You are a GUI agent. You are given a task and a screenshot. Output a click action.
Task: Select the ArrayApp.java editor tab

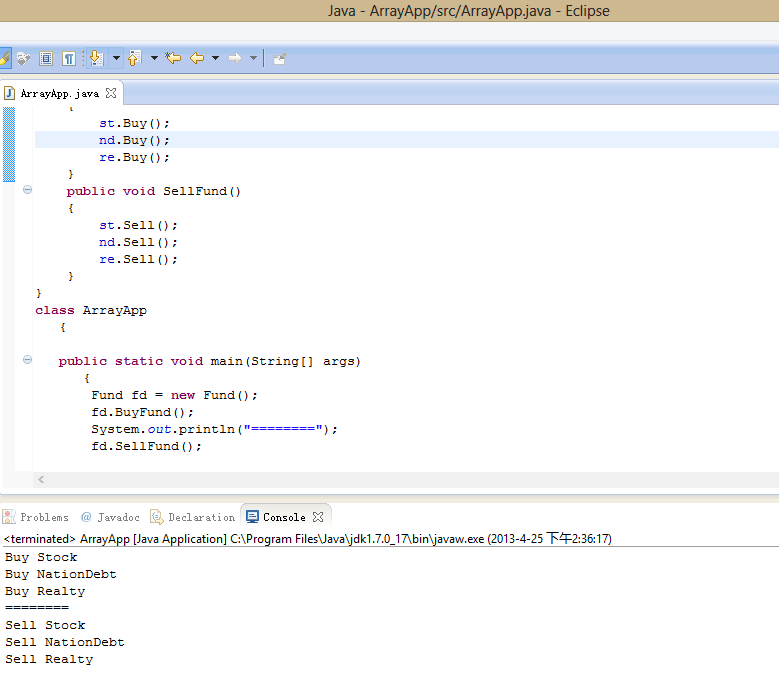(x=60, y=93)
